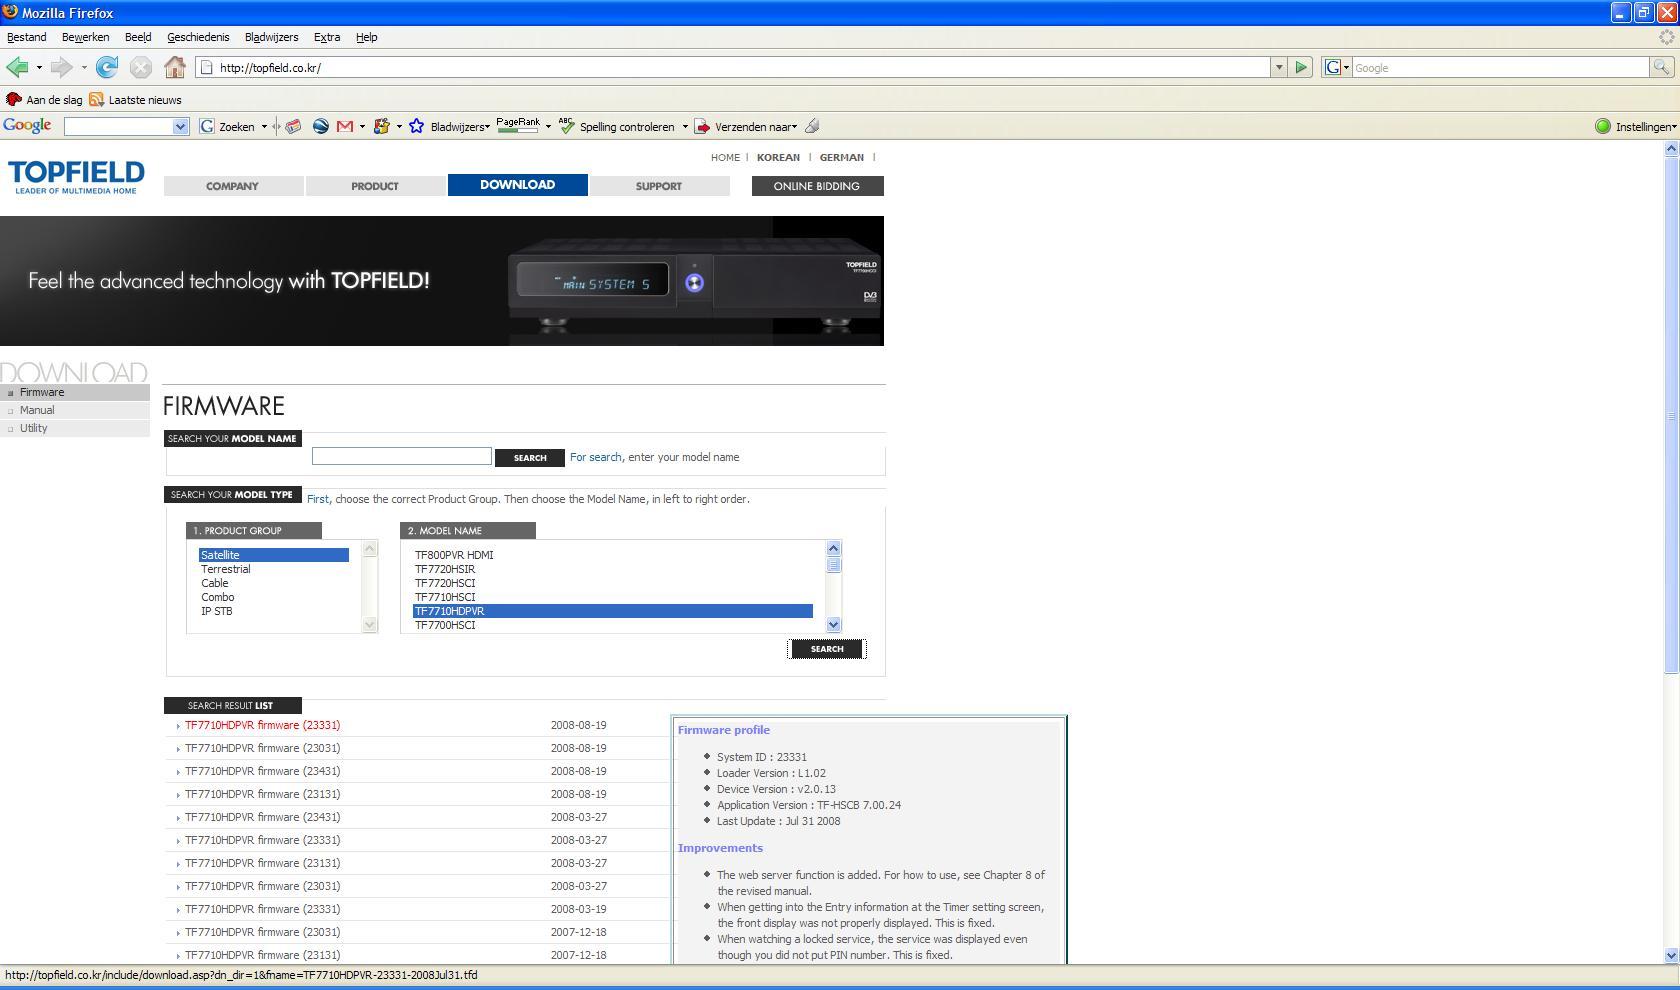Switch site language to KOREAN
This screenshot has height=990, width=1680.
pos(778,157)
